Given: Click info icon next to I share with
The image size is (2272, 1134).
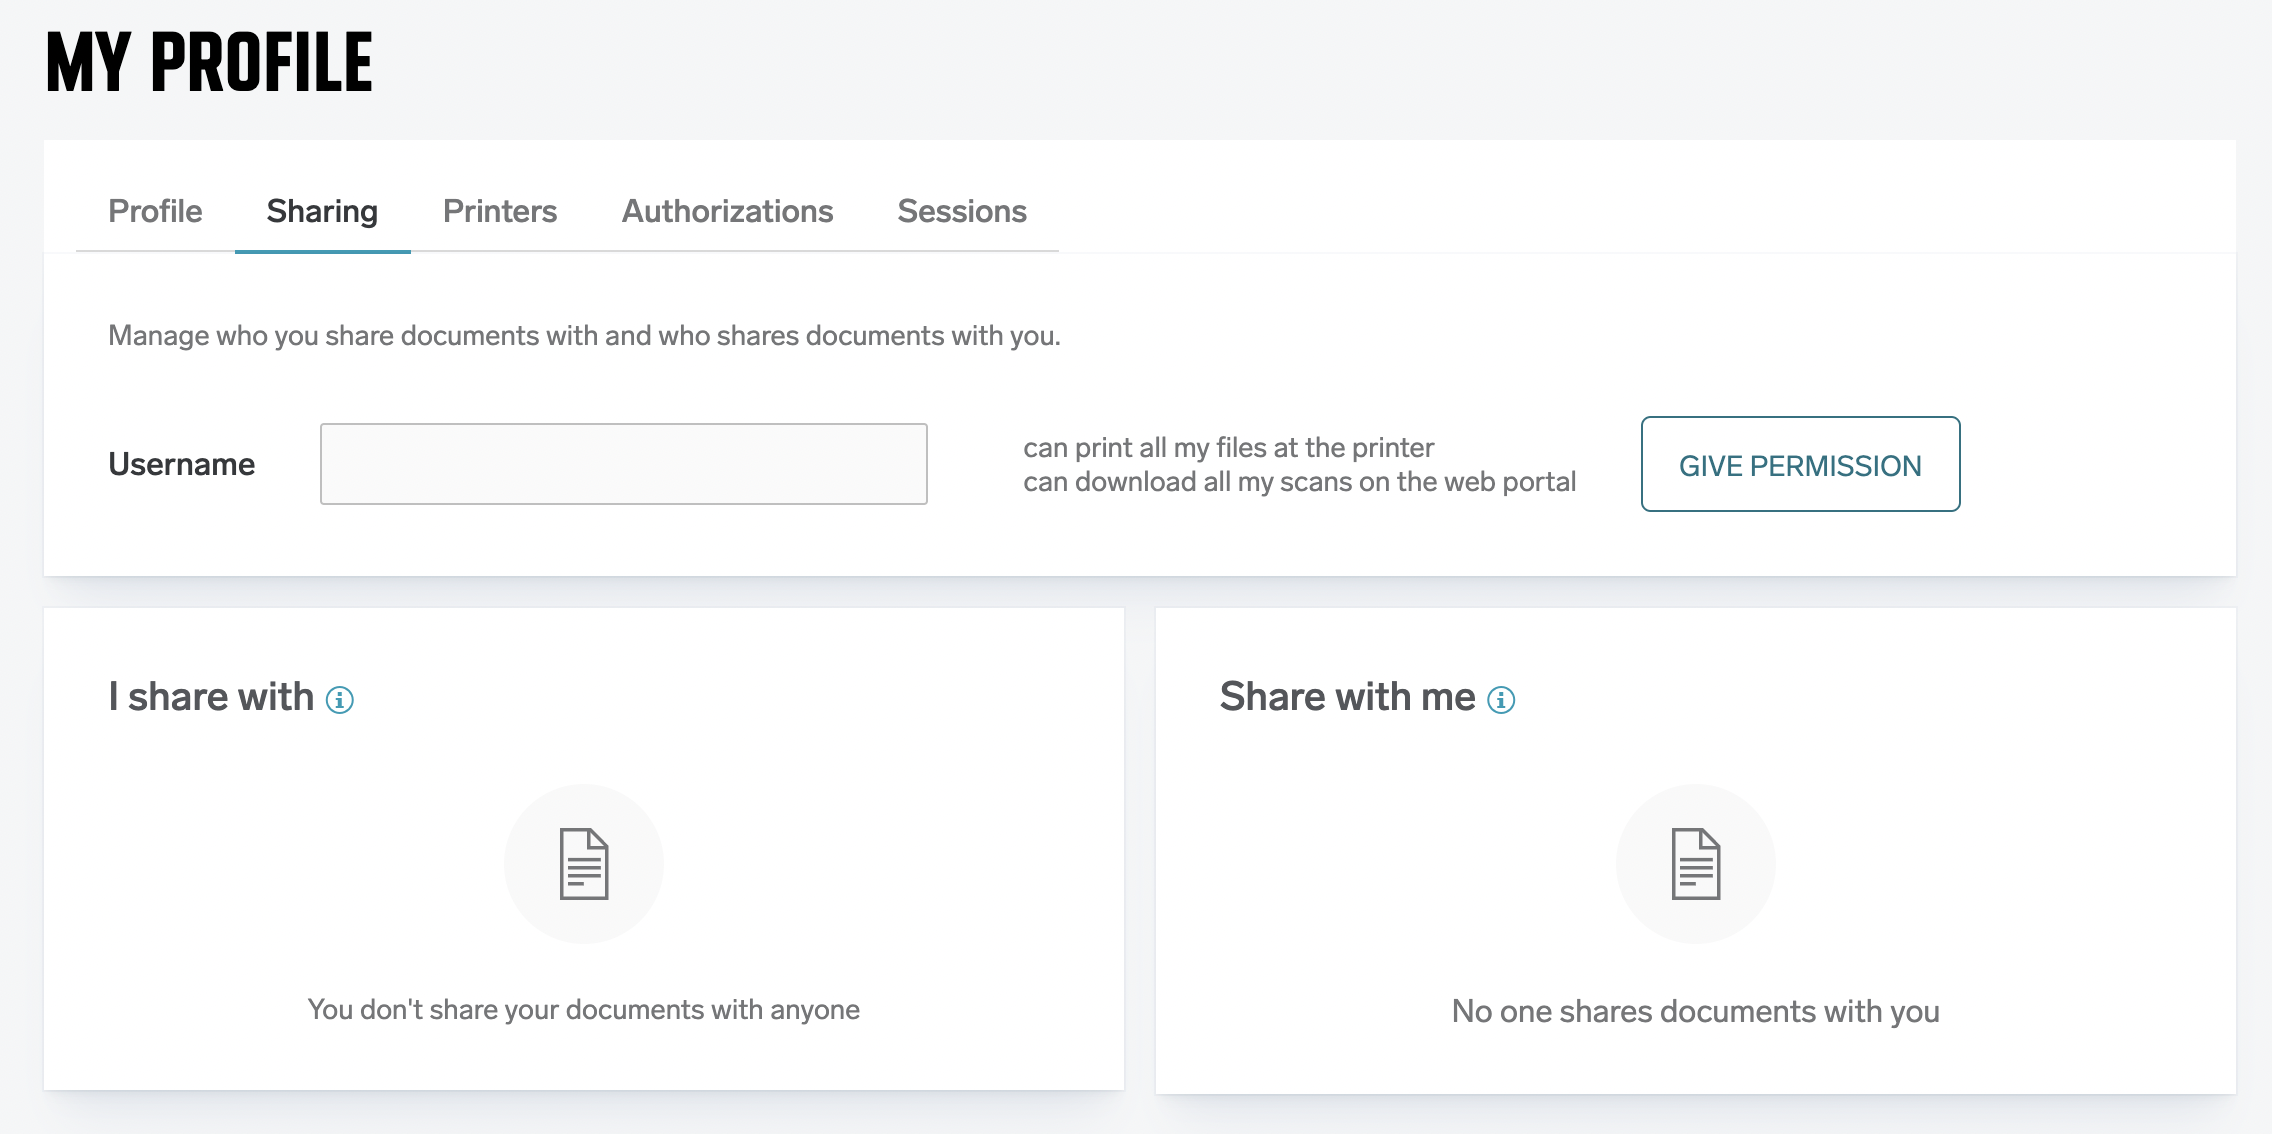Looking at the screenshot, I should [340, 700].
